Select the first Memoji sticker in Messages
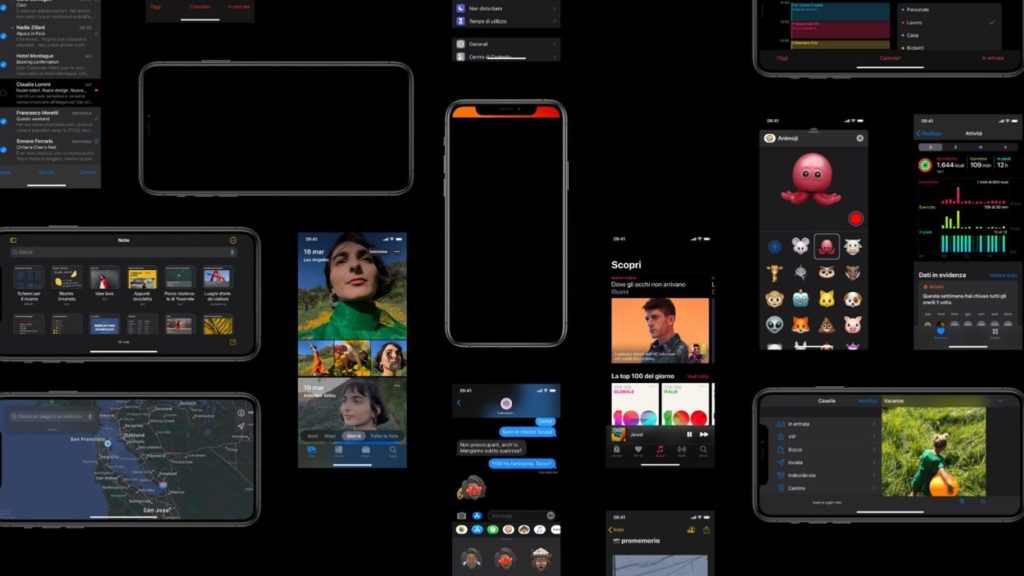1024x576 pixels. coord(471,558)
